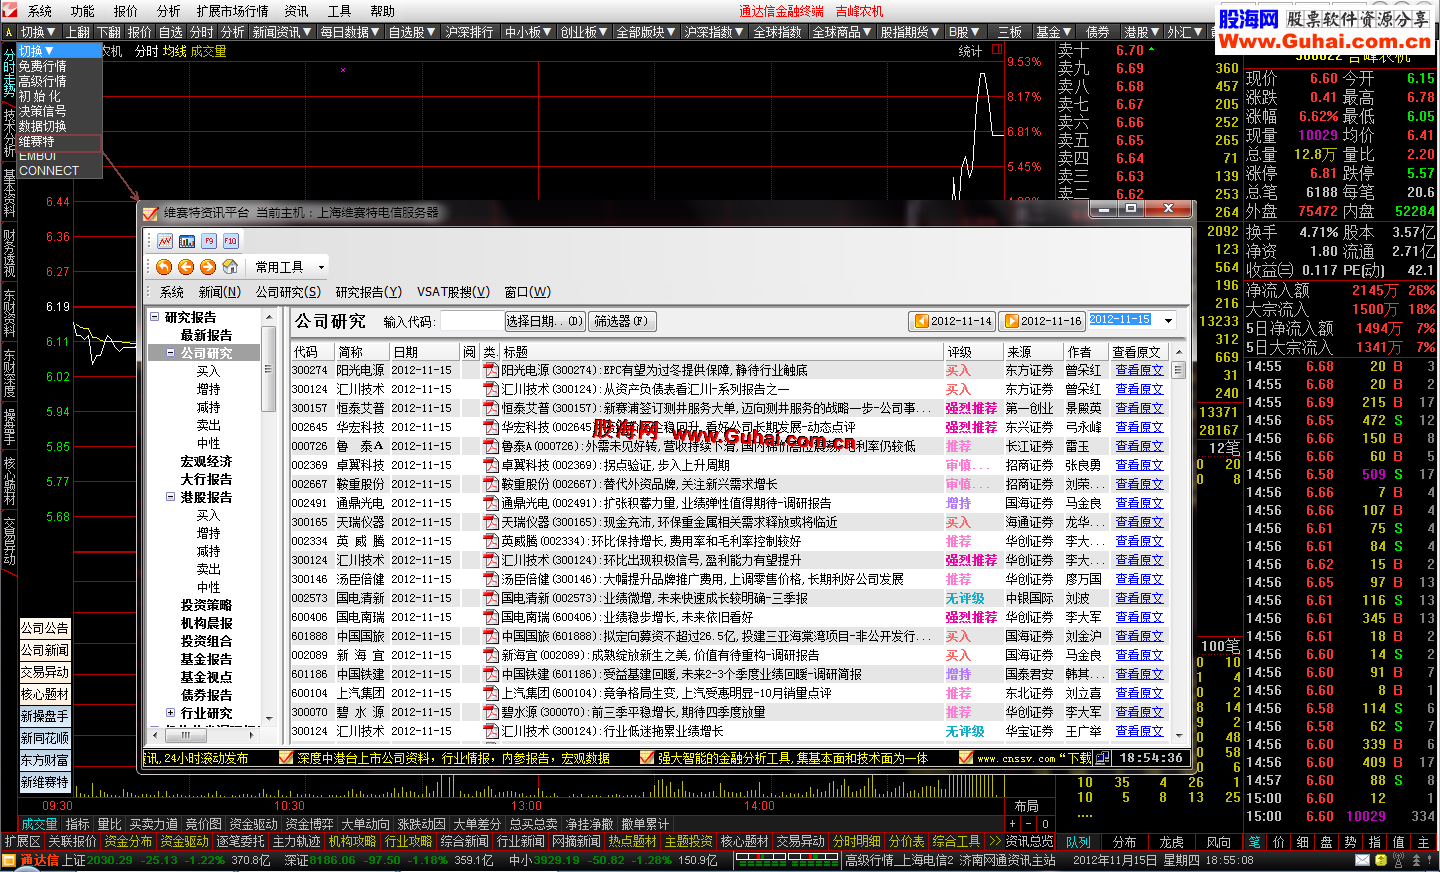This screenshot has width=1440, height=872.
Task: Click the mail envelope icon in status bar
Action: (1362, 860)
